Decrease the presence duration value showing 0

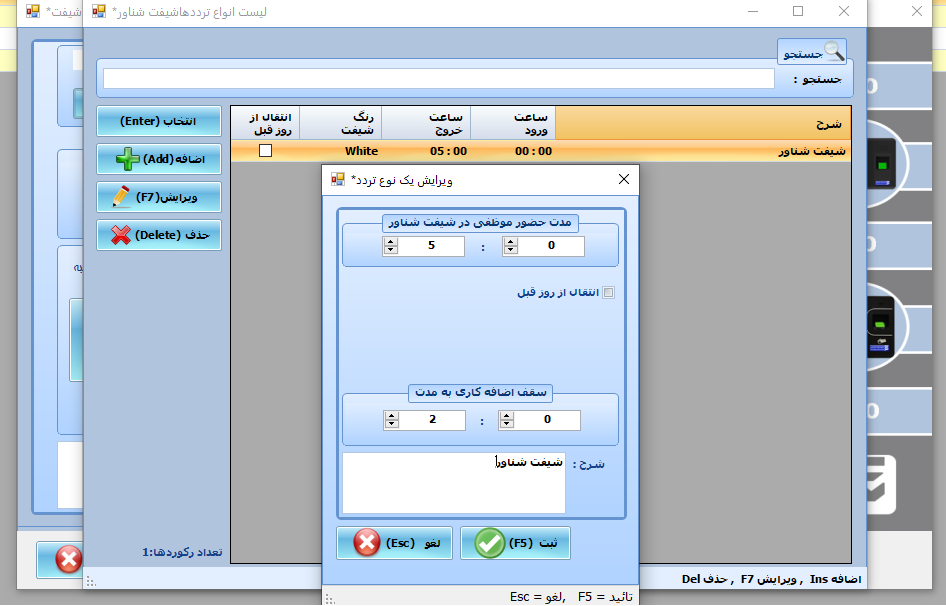[x=508, y=251]
